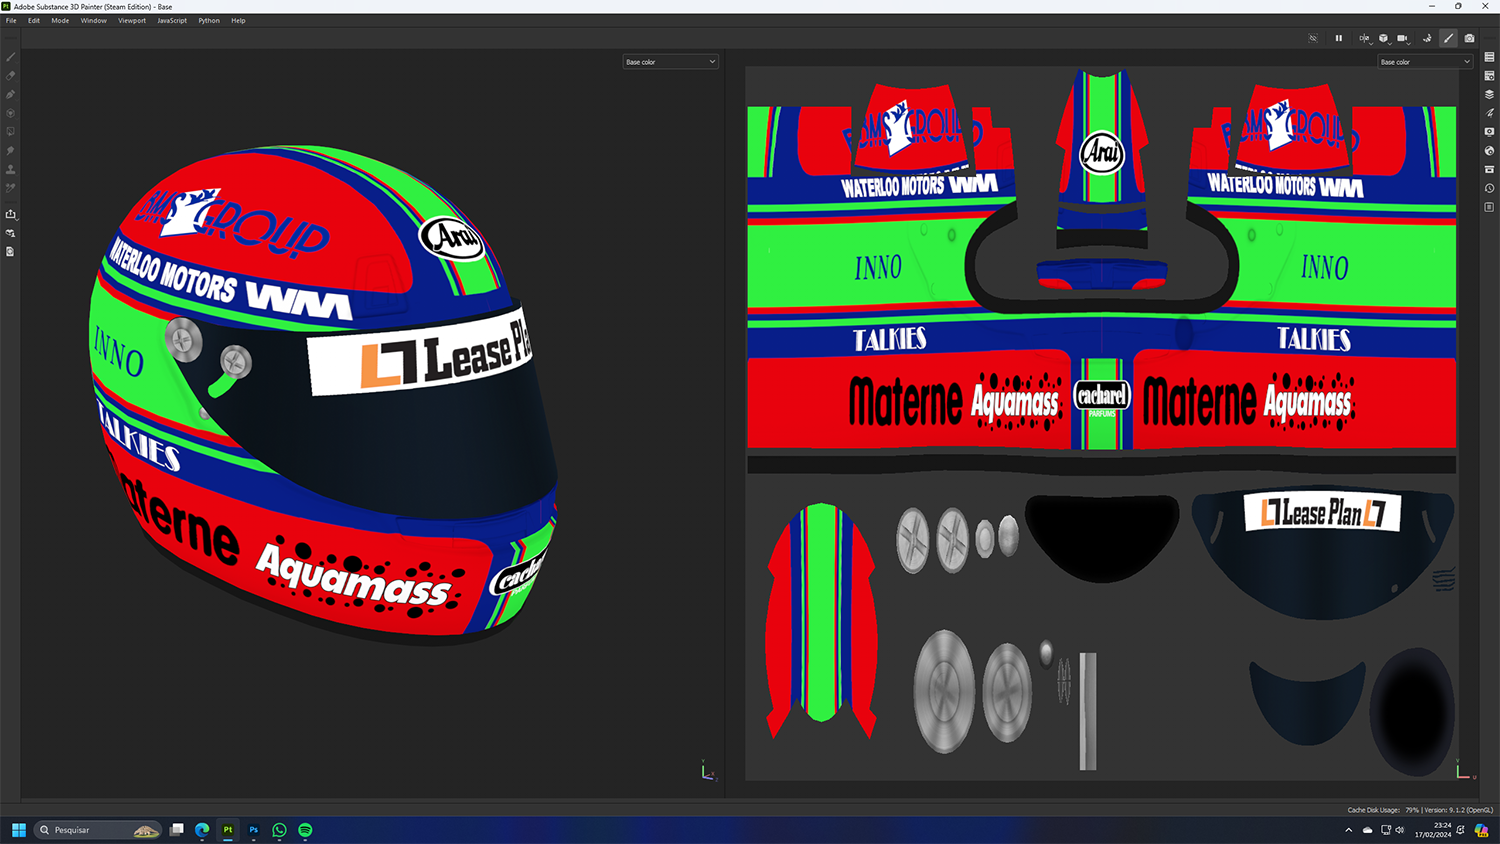Open WhatsApp from the taskbar
The image size is (1500, 844).
click(280, 830)
